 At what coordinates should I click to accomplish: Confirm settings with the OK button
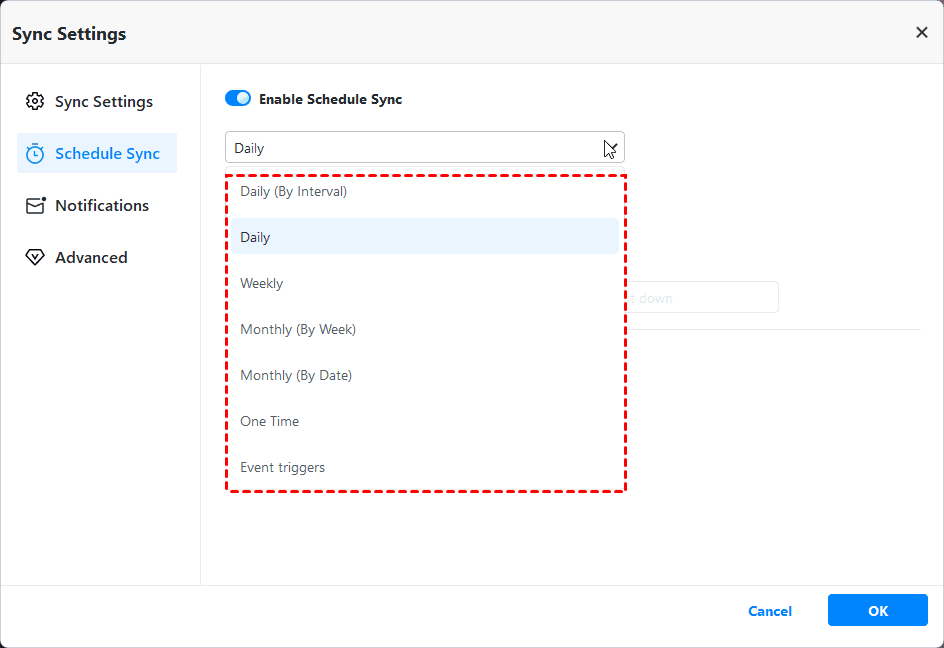(x=877, y=611)
